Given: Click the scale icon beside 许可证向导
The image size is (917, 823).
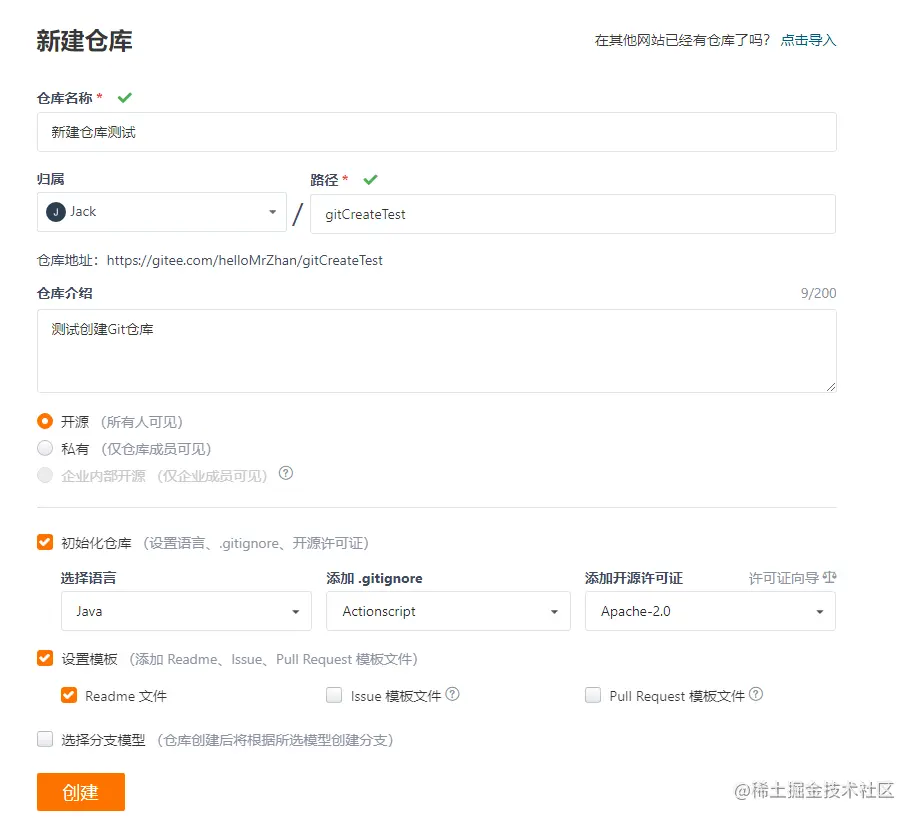Looking at the screenshot, I should pos(829,578).
